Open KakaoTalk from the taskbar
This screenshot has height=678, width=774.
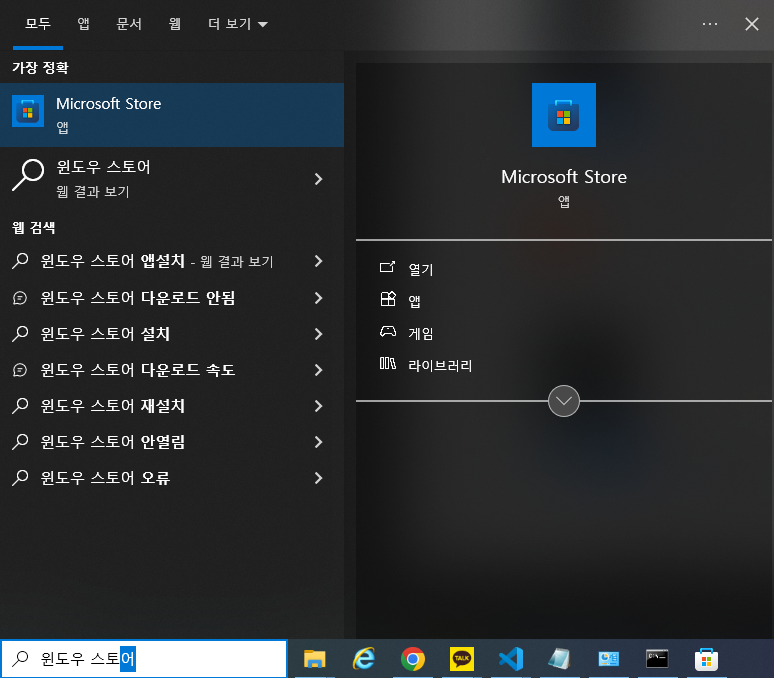click(x=462, y=659)
